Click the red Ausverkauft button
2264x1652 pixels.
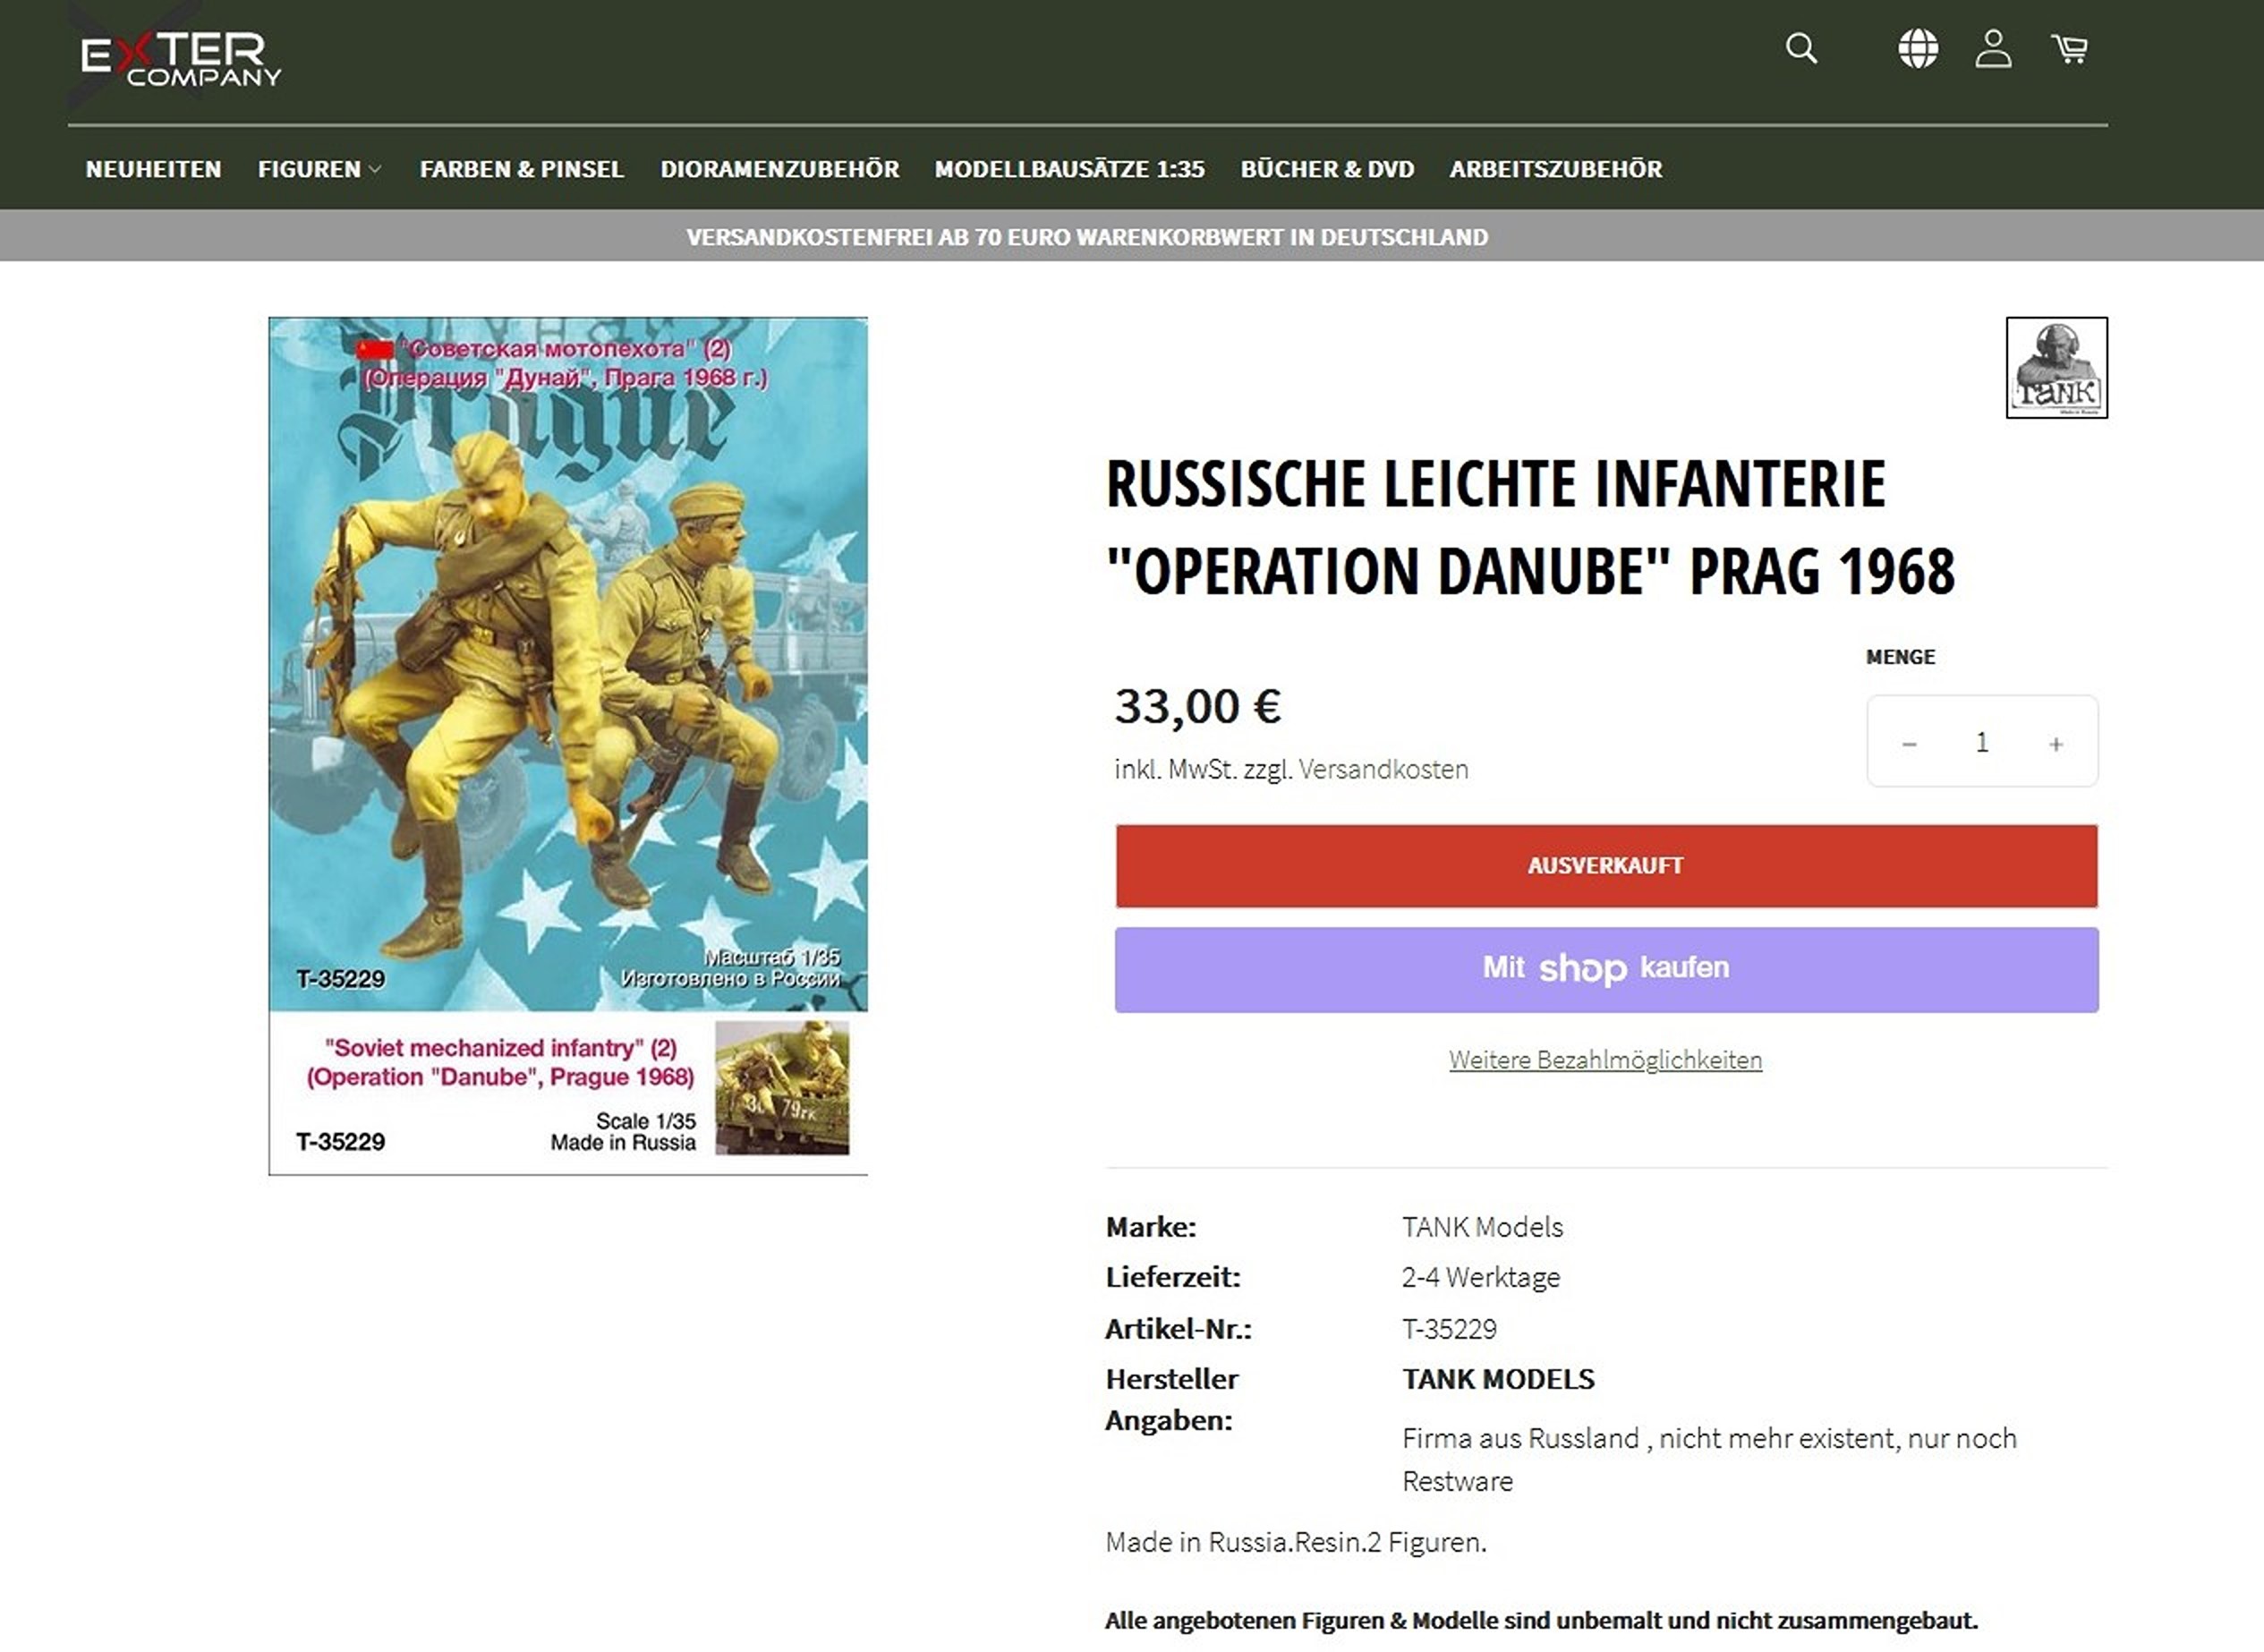[x=1606, y=866]
